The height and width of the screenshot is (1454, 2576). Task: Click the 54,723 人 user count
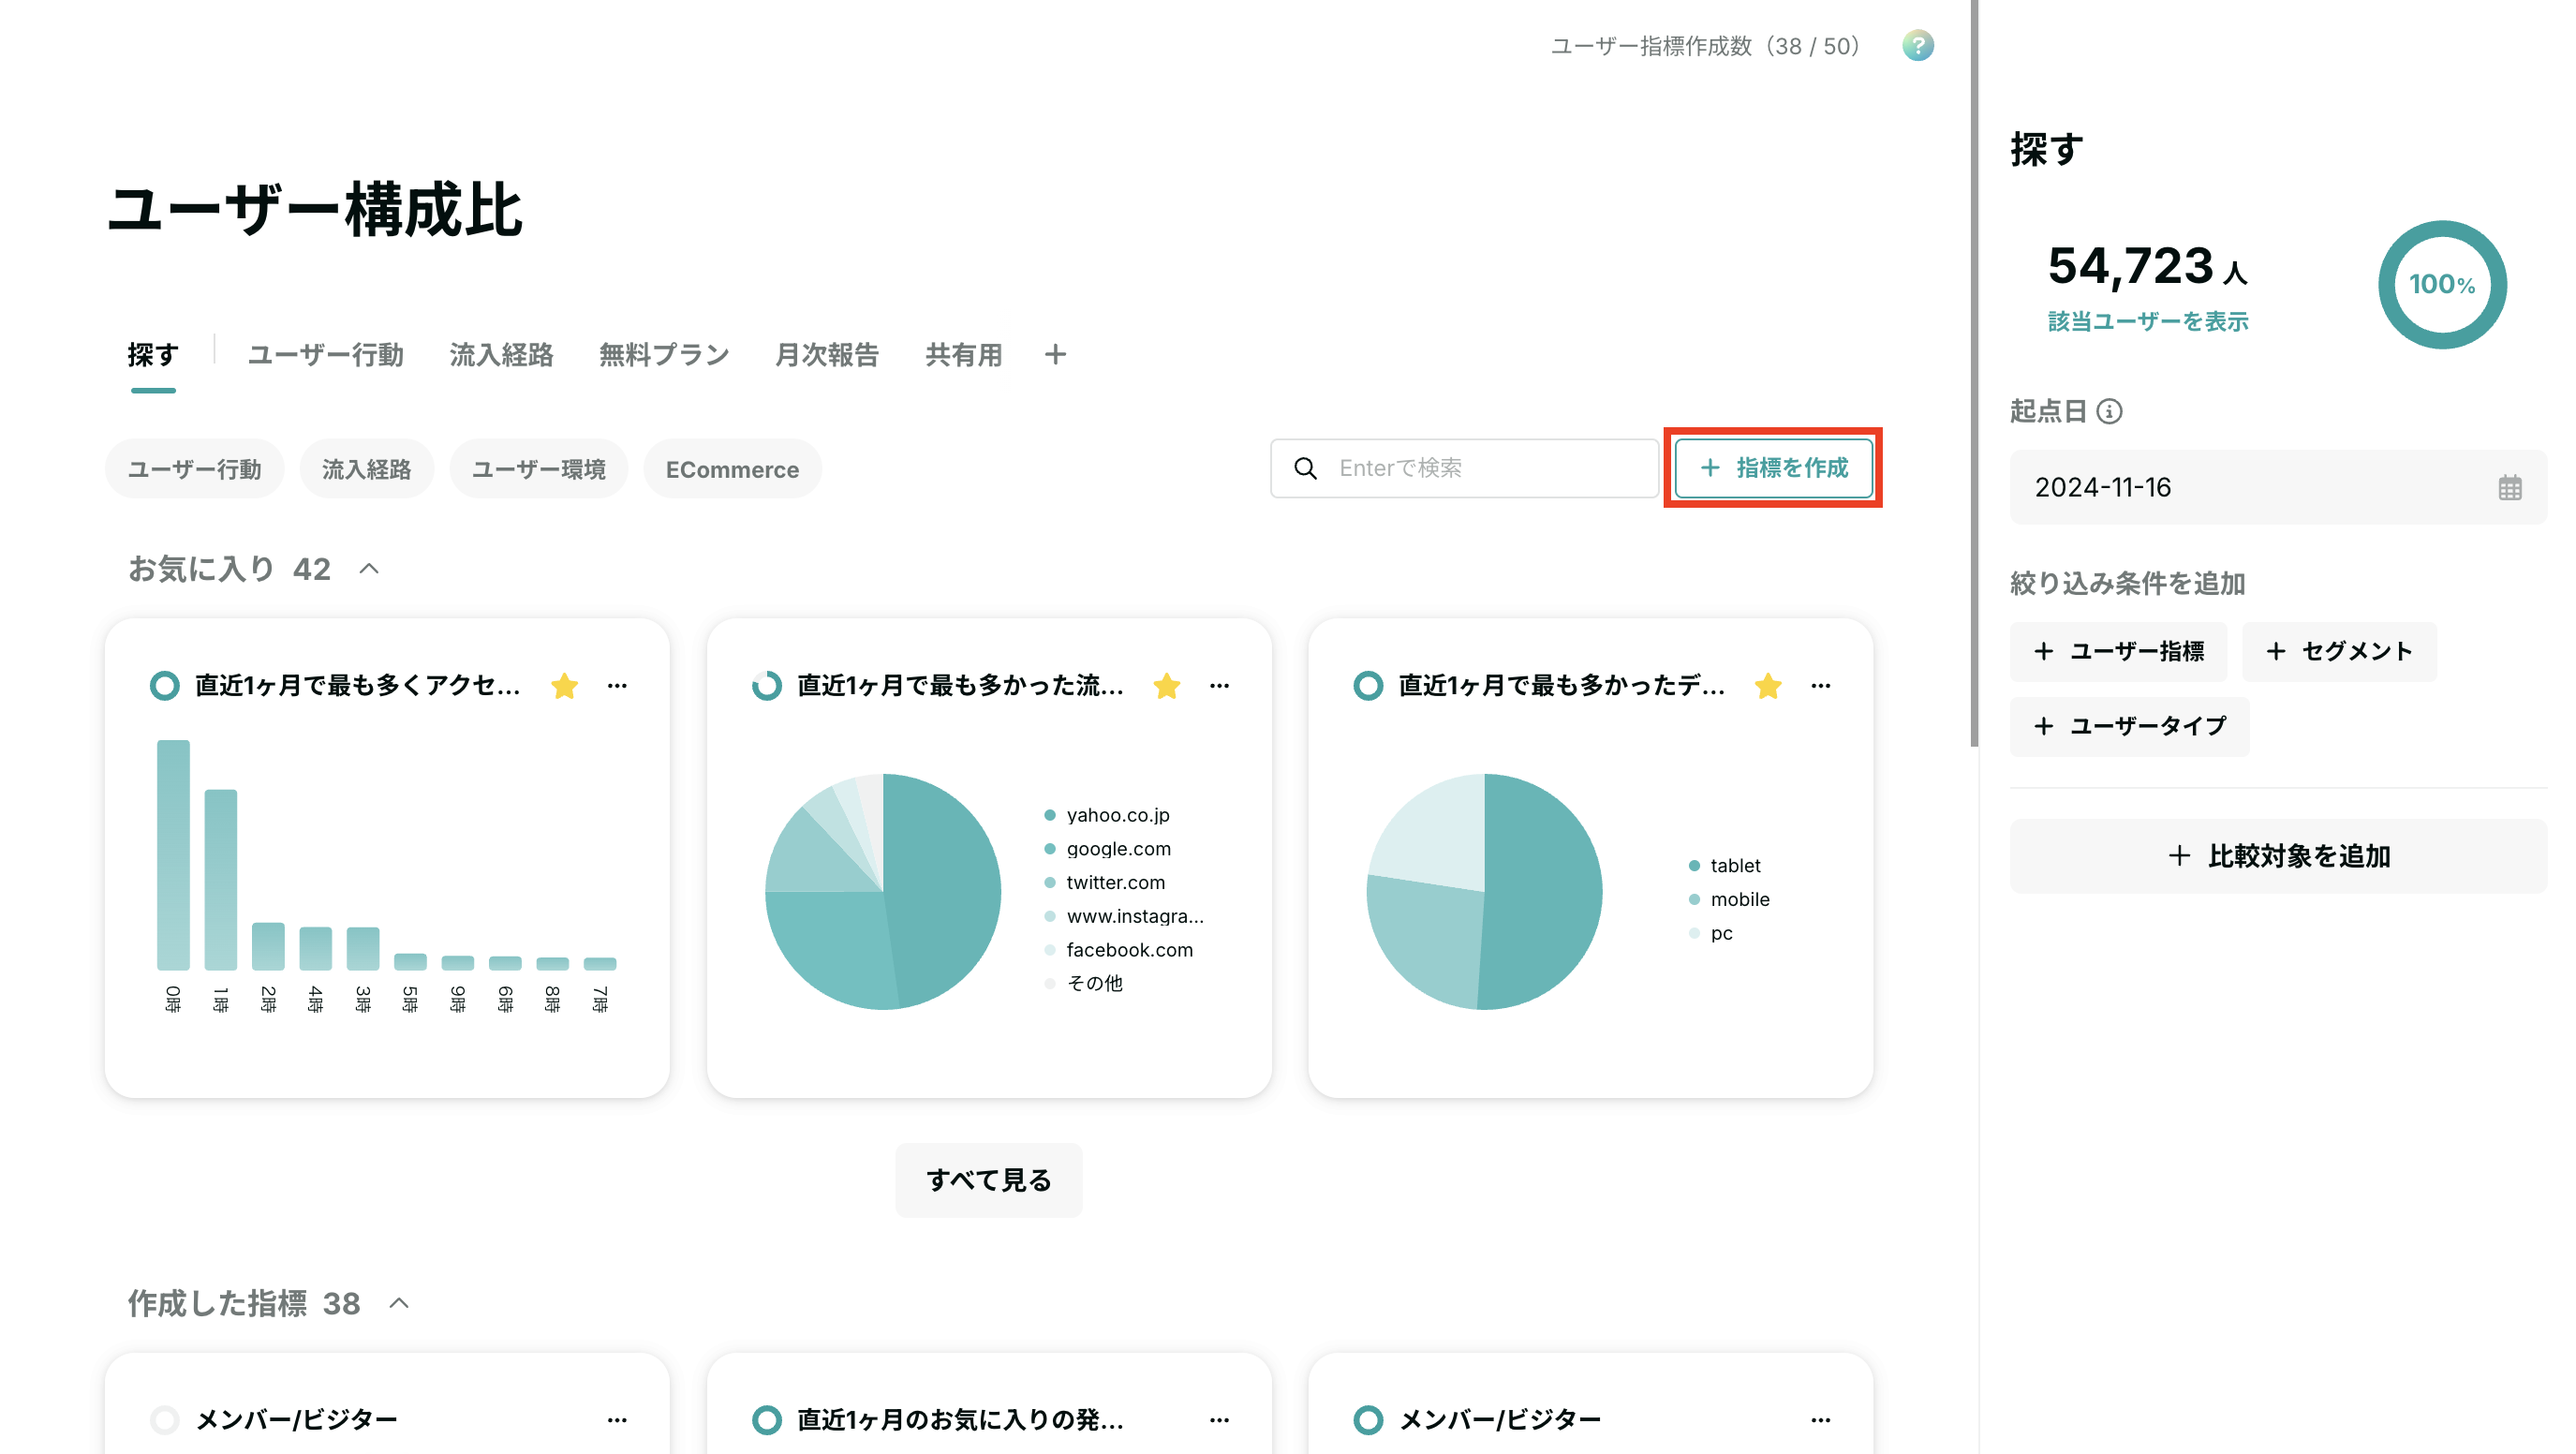(x=2147, y=267)
